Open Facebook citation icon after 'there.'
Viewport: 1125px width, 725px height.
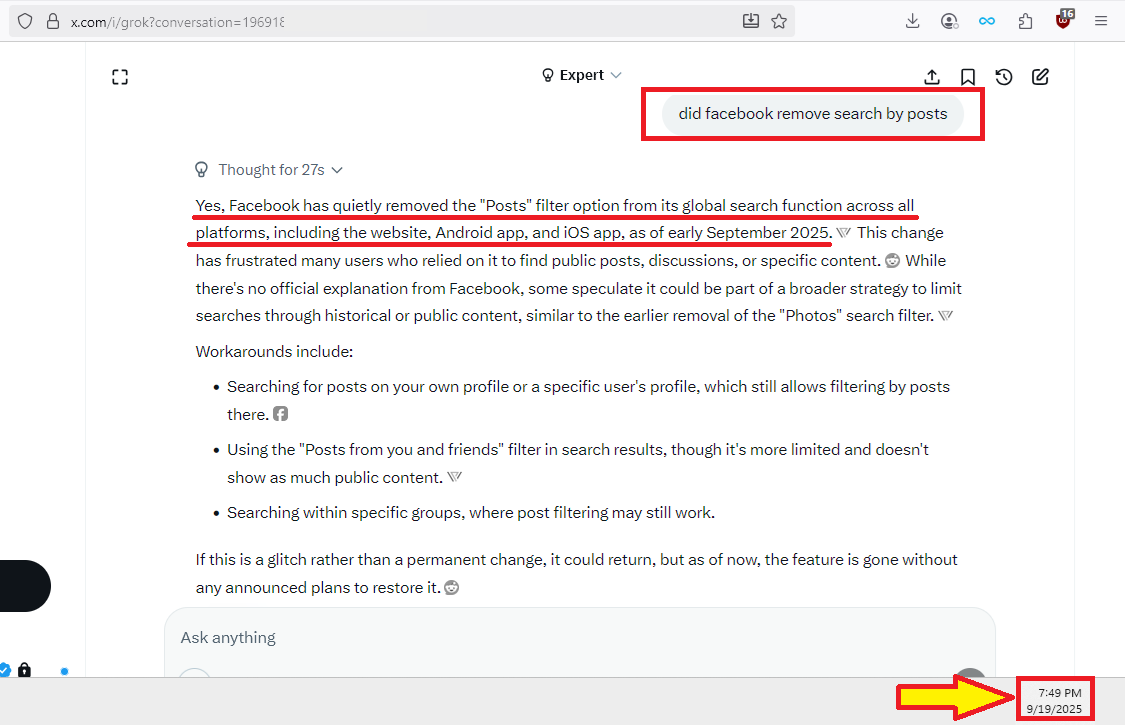(x=281, y=414)
